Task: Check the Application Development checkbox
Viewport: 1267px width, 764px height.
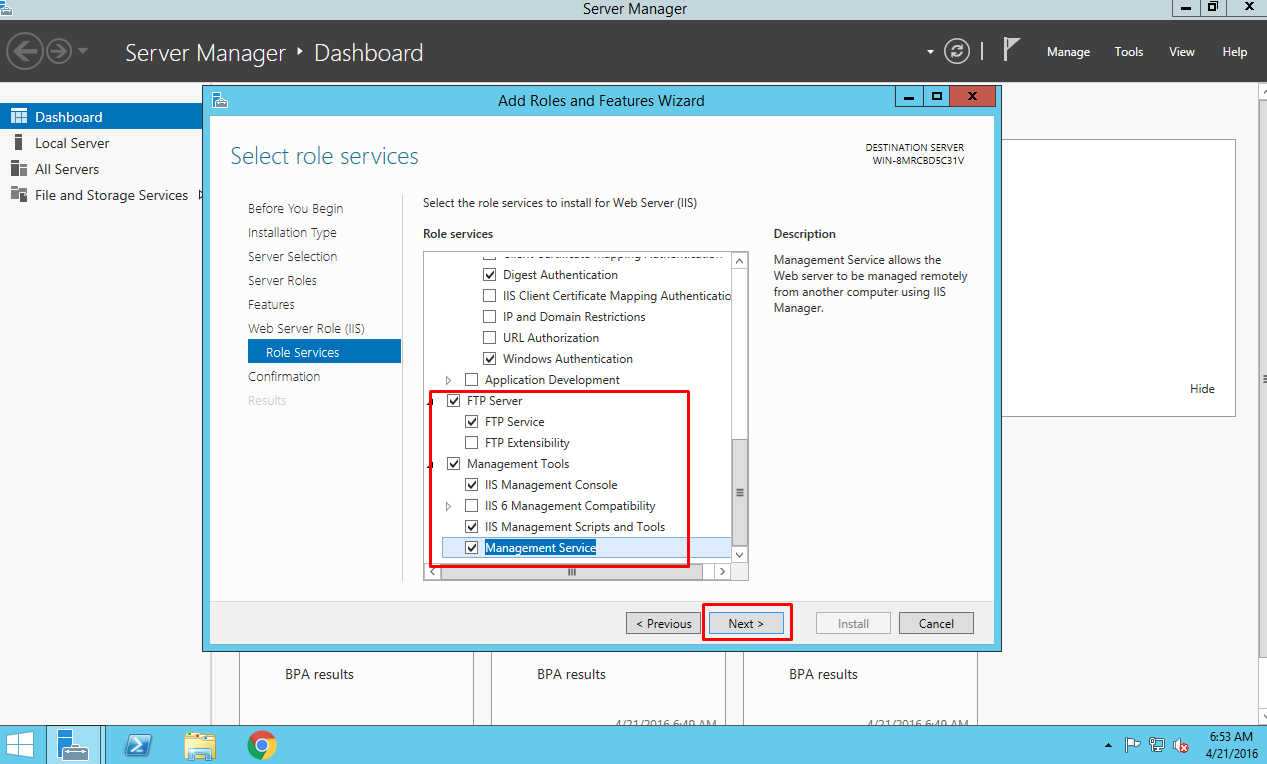Action: click(x=472, y=380)
